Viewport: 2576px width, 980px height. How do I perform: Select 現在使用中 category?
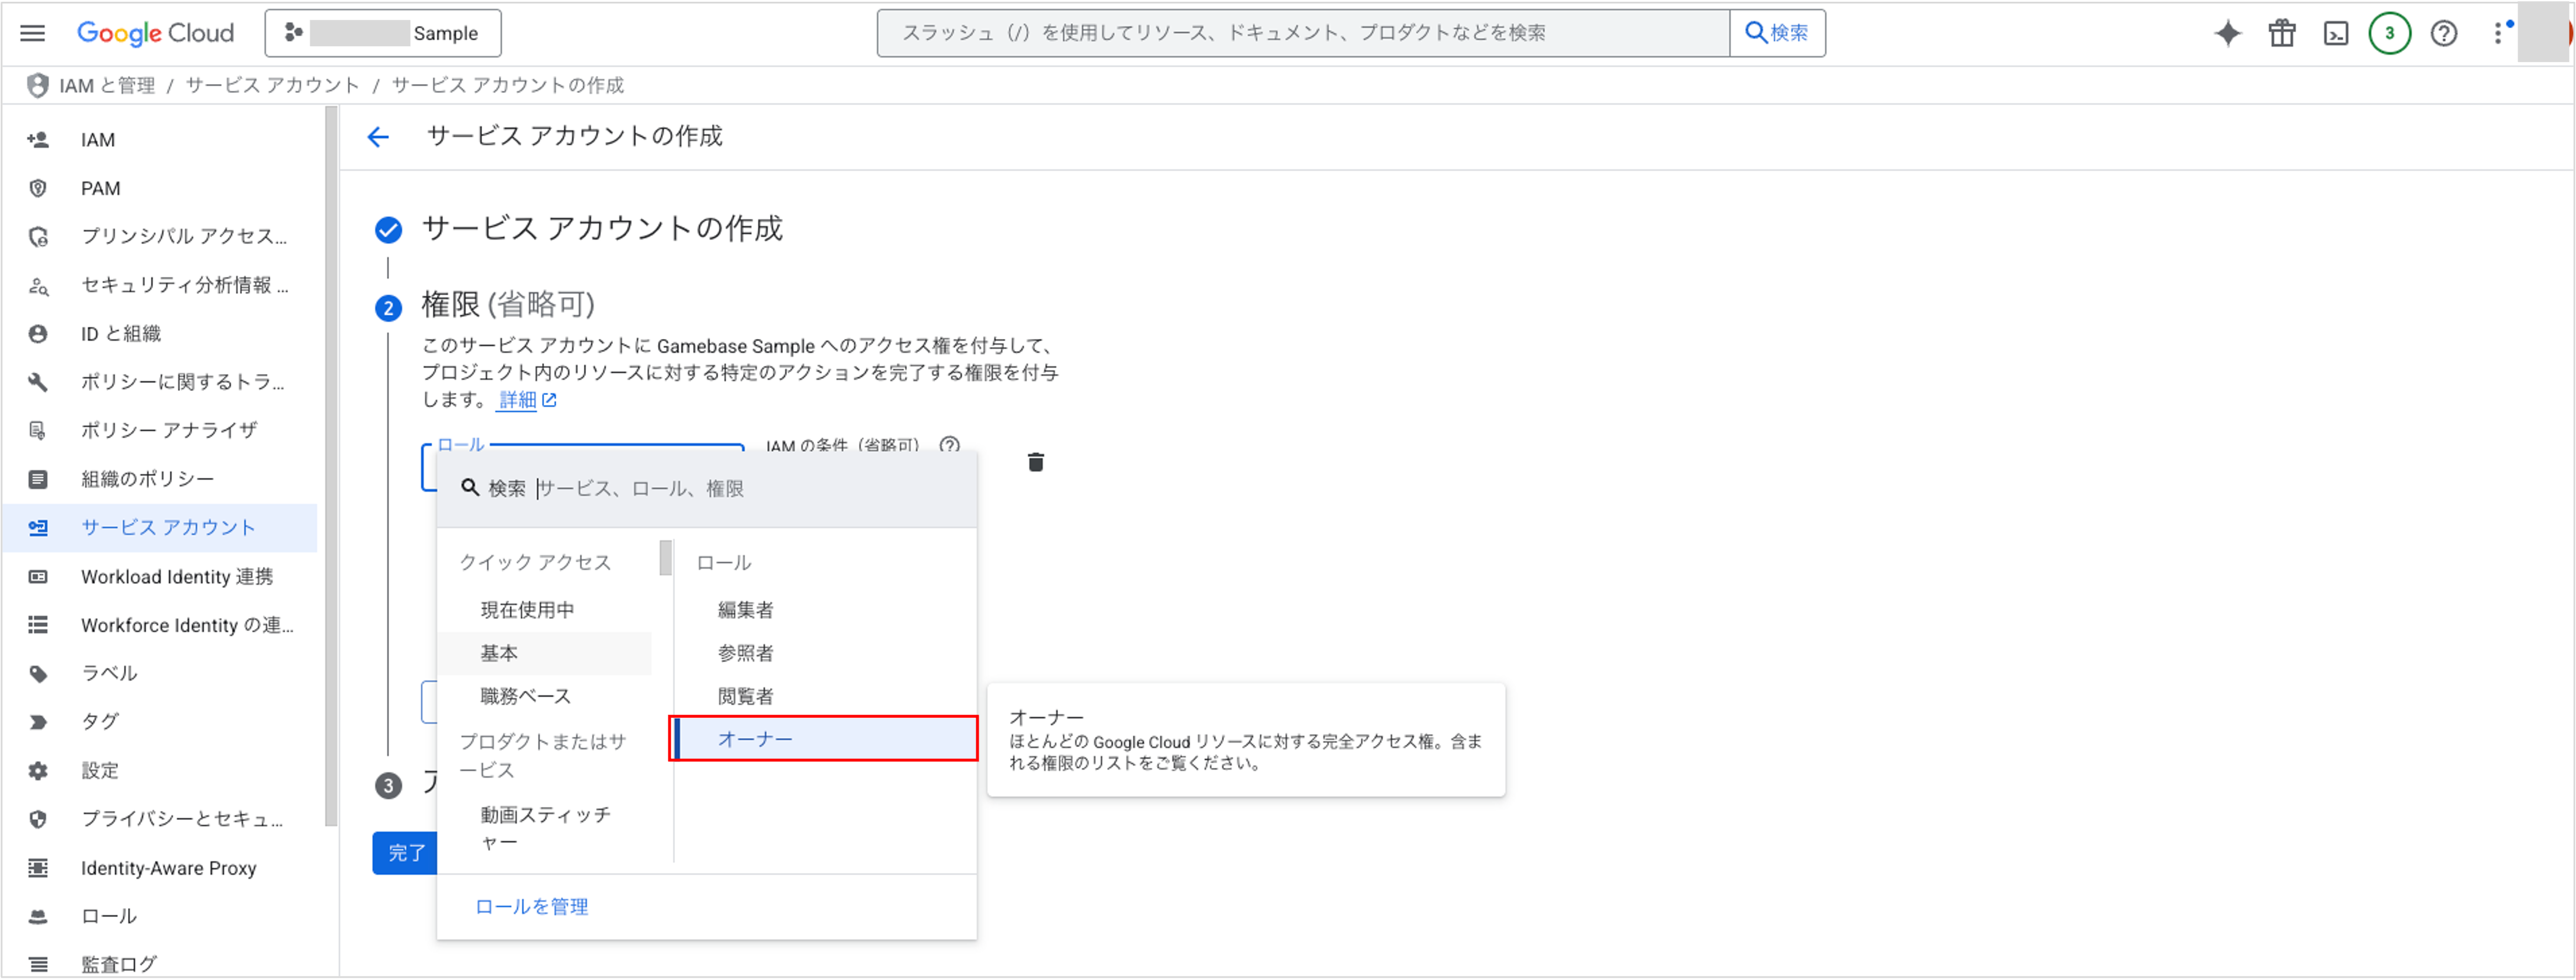tap(545, 610)
